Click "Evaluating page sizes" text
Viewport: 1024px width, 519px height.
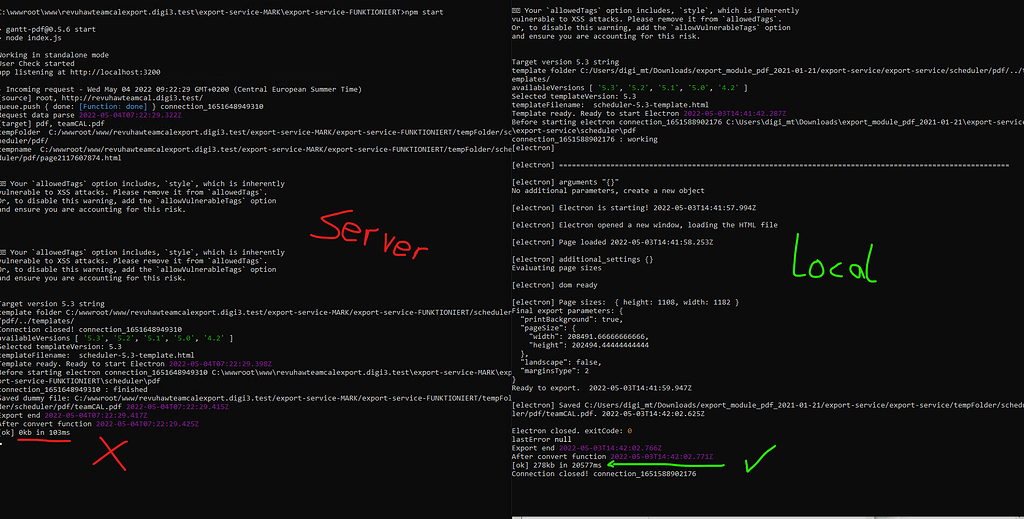pos(556,268)
